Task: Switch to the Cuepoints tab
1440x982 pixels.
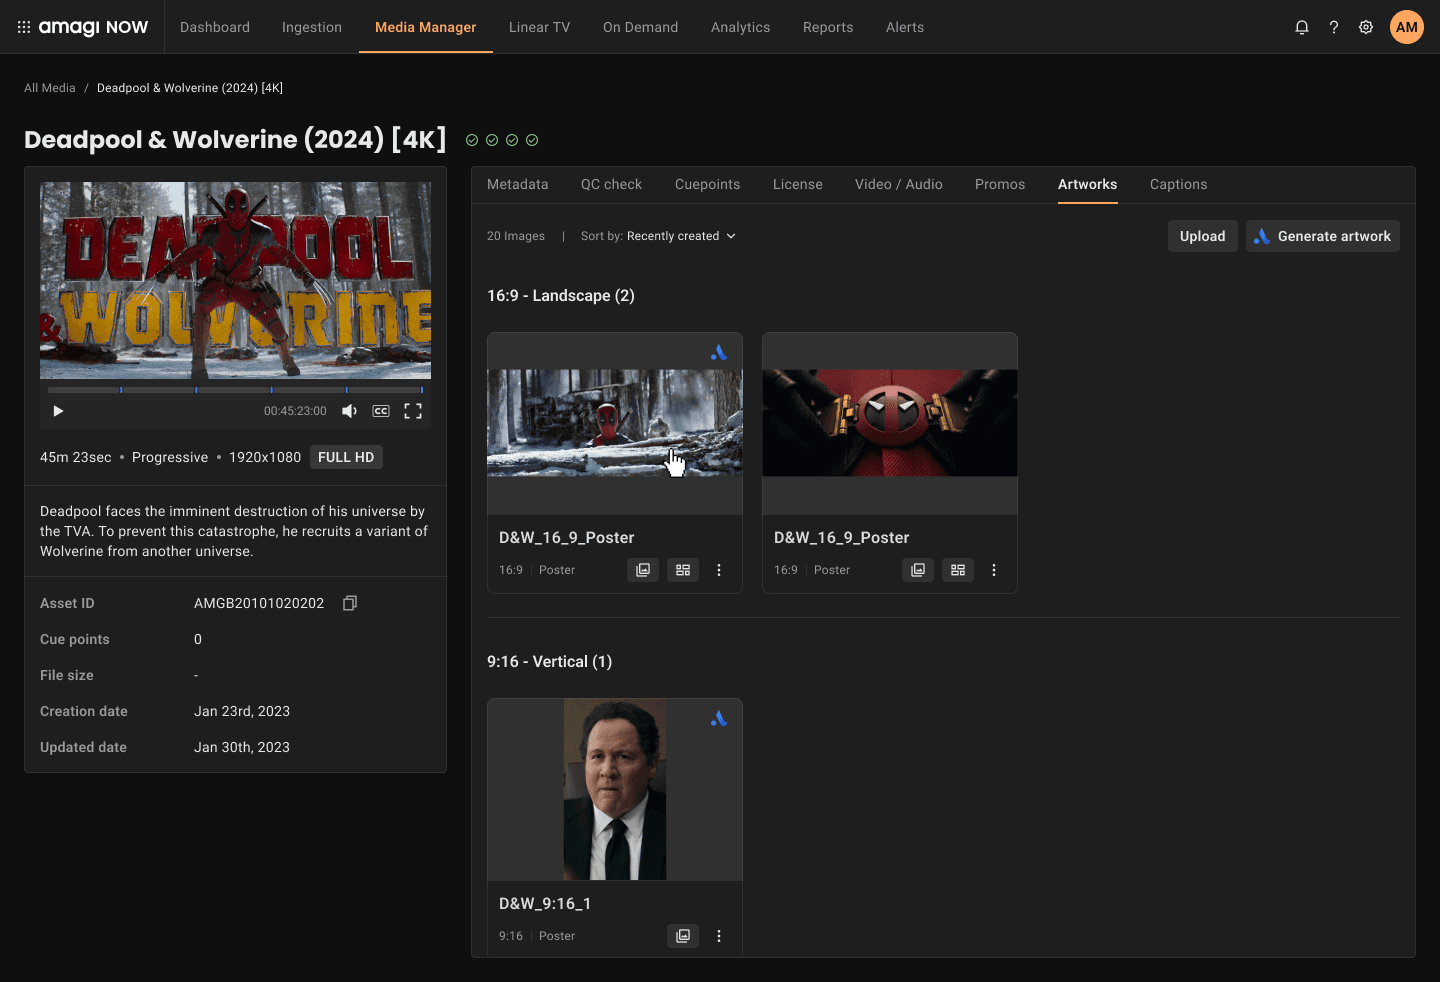Action: click(x=707, y=184)
